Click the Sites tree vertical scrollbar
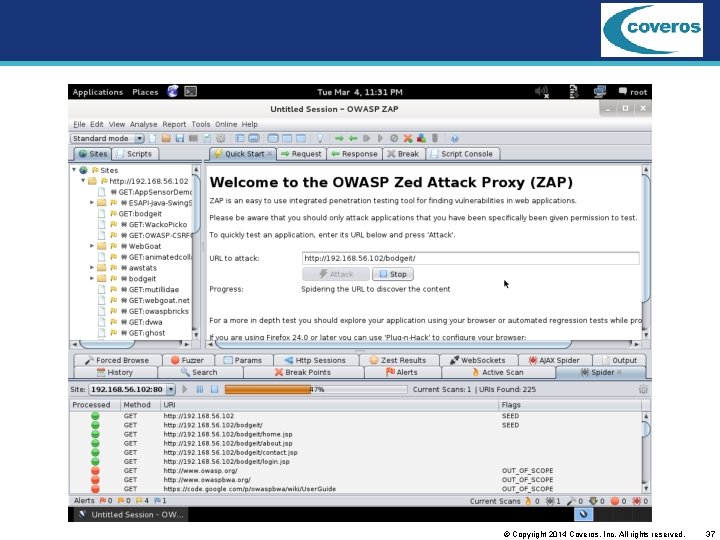Image resolution: width=720 pixels, height=540 pixels. click(196, 251)
